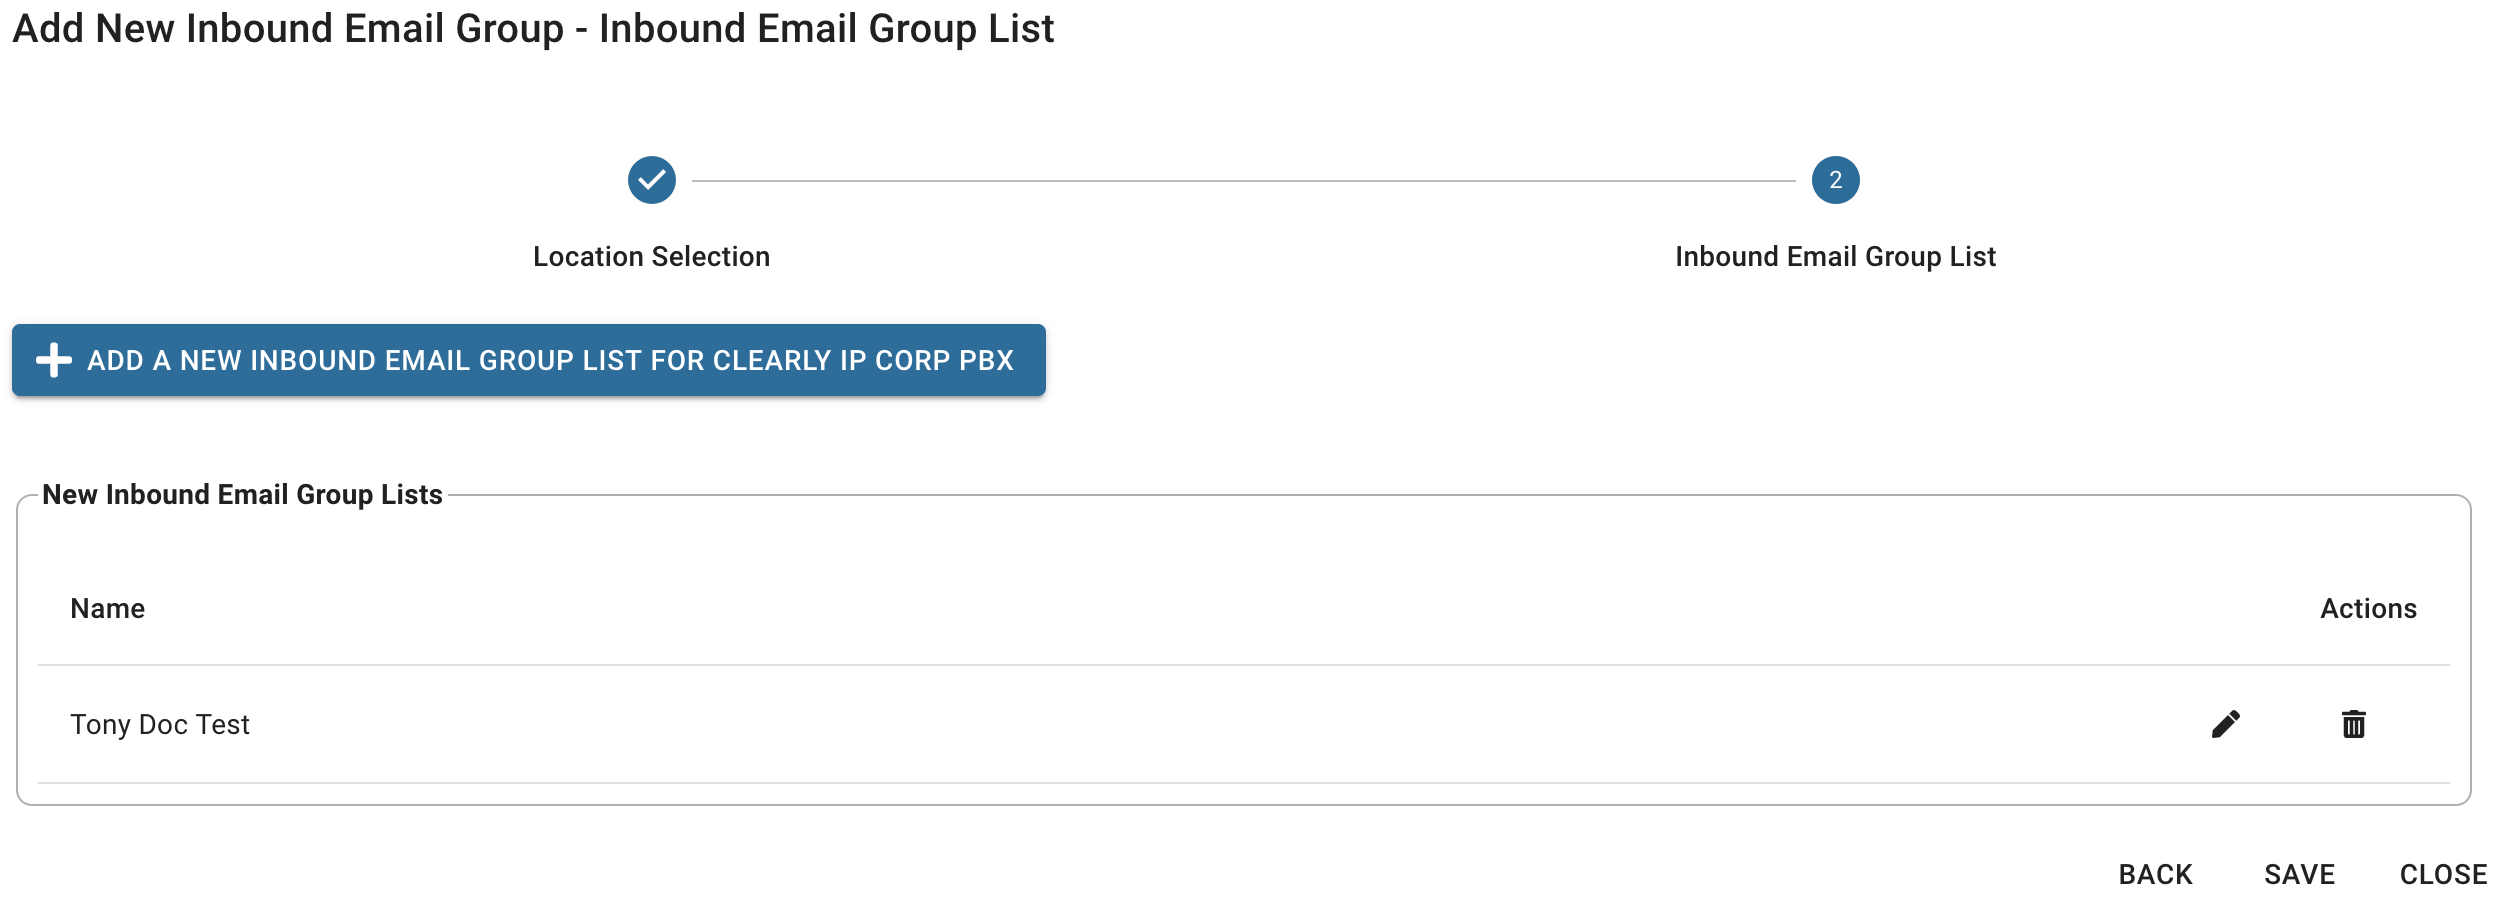Viewport: 2516px width, 914px height.
Task: Click the plus icon on add button
Action: [54, 360]
